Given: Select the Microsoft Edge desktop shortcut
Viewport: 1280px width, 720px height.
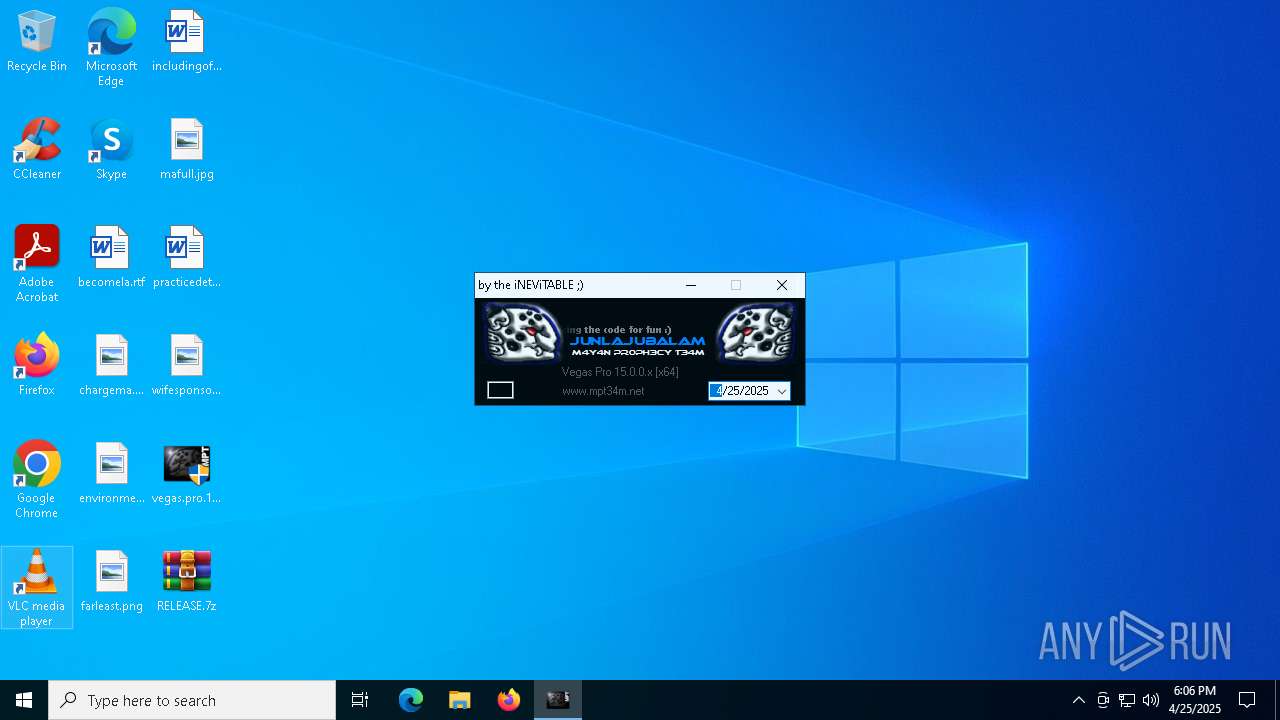Looking at the screenshot, I should tap(111, 48).
